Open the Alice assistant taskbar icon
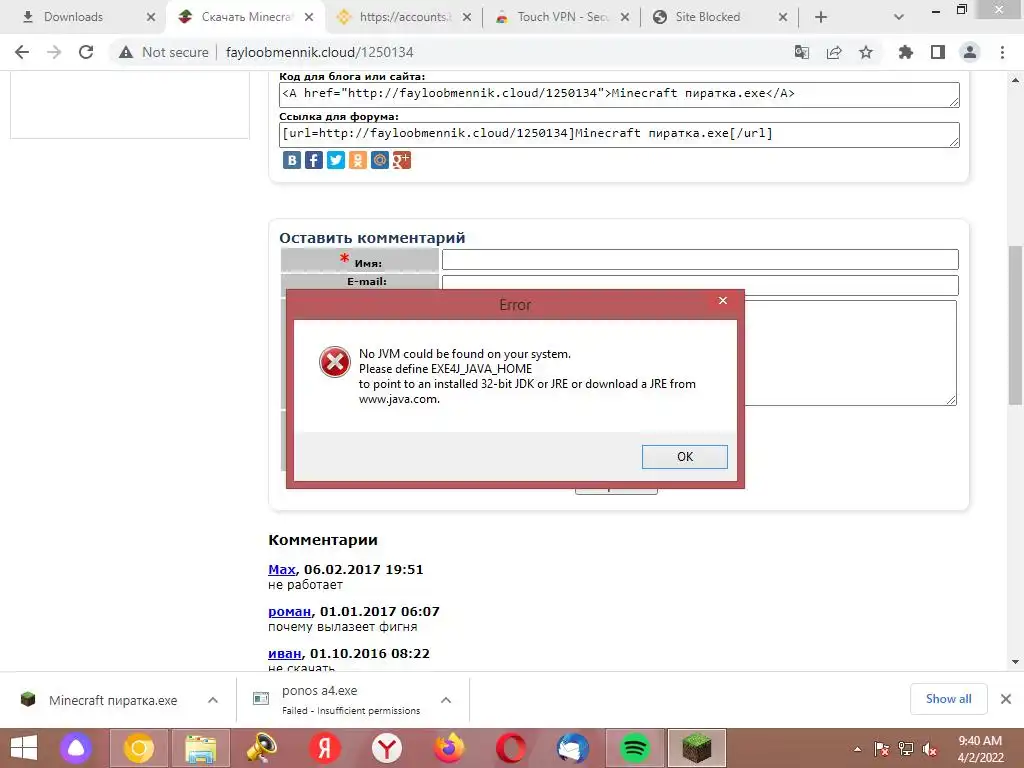The image size is (1024, 768). (x=76, y=748)
